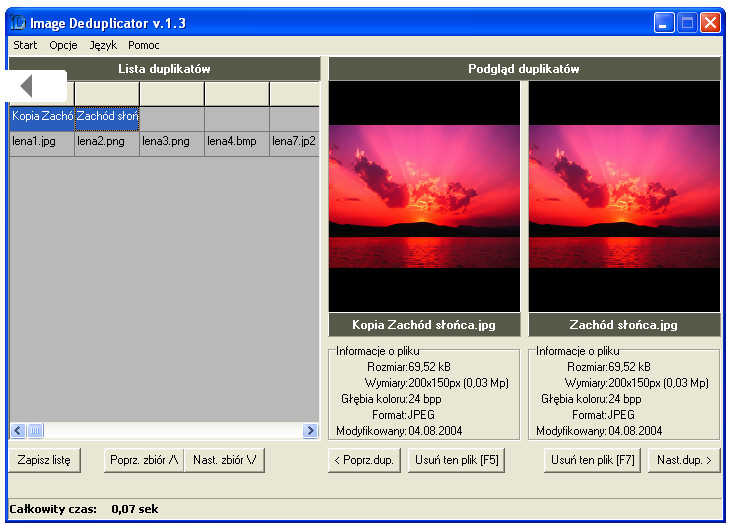The height and width of the screenshot is (527, 731).
Task: Open the Start menu item
Action: coord(25,45)
